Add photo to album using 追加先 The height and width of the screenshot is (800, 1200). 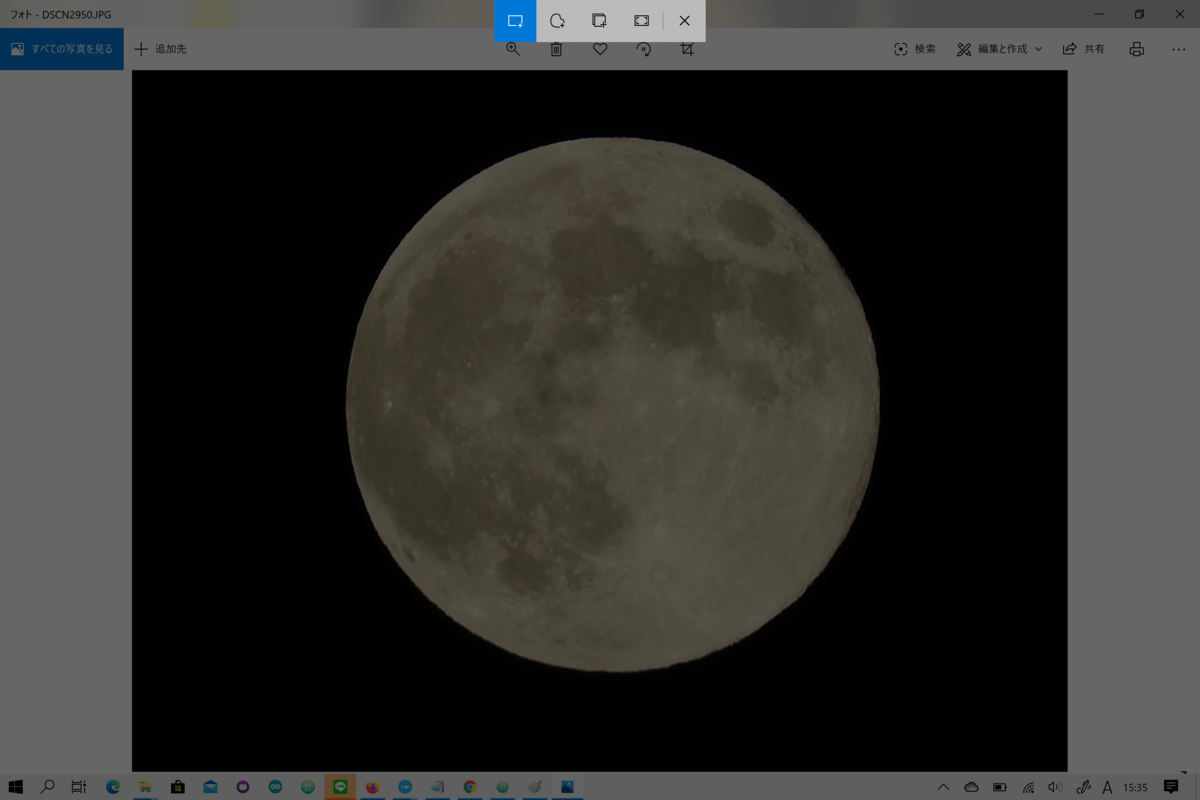click(160, 47)
